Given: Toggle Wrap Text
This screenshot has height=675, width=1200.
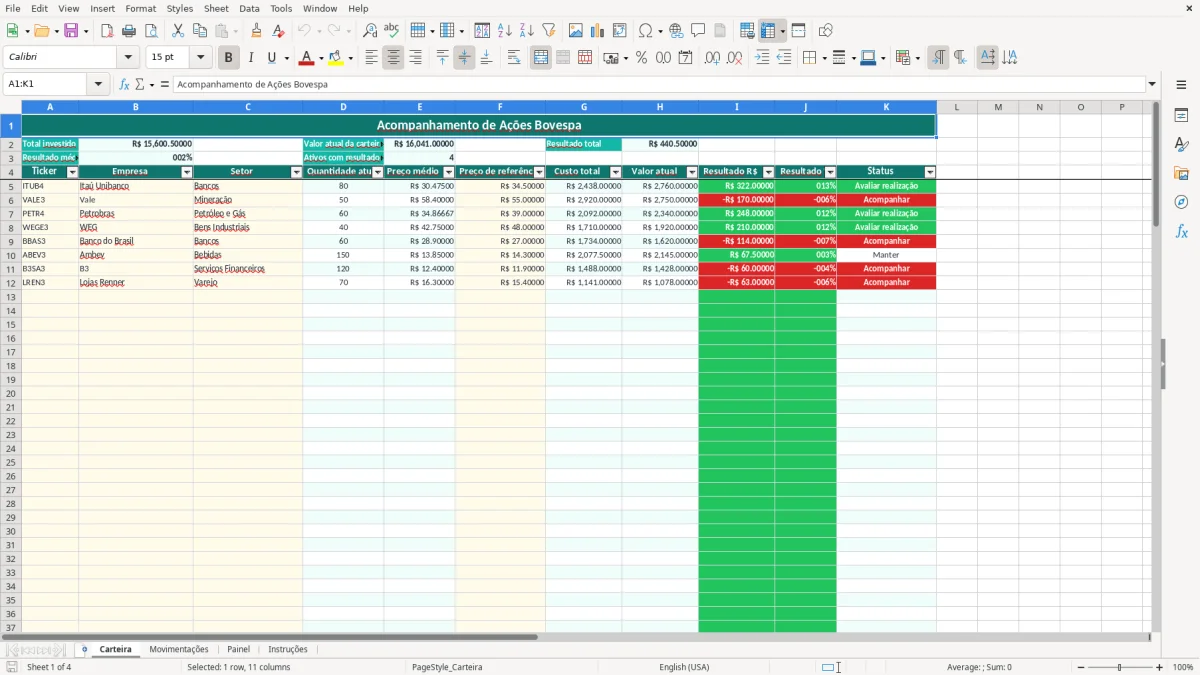Looking at the screenshot, I should tap(514, 58).
